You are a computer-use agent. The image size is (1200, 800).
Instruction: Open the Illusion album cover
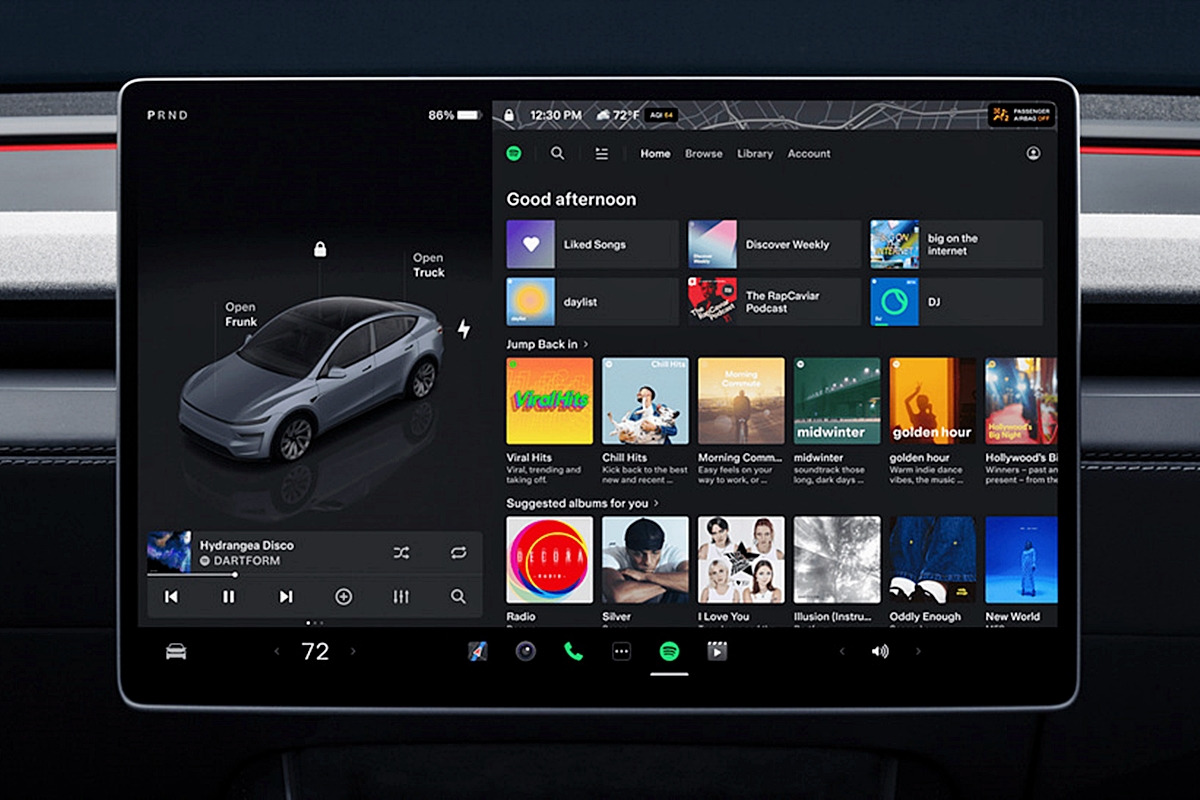[837, 559]
